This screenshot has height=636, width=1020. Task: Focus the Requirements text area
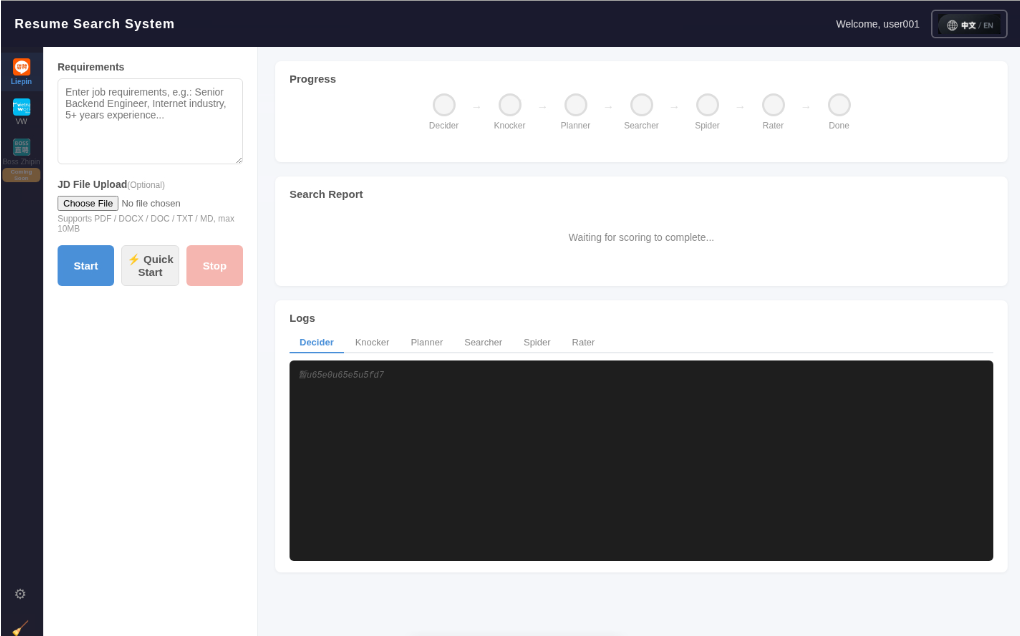pos(150,121)
